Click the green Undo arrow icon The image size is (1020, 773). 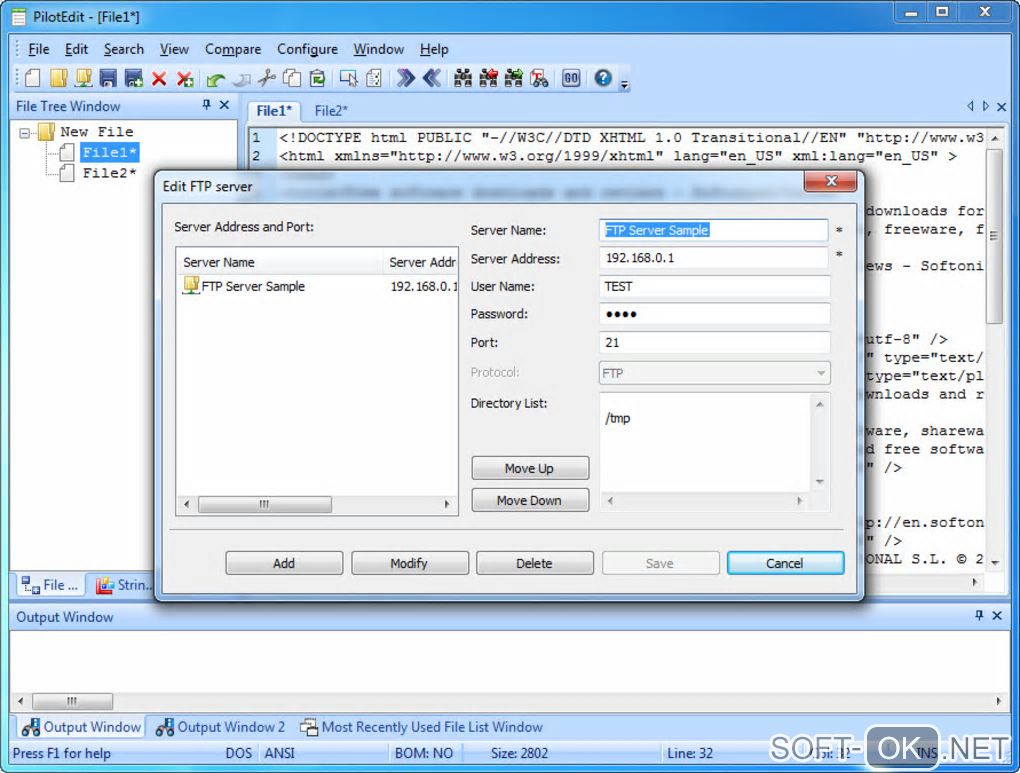tap(215, 79)
